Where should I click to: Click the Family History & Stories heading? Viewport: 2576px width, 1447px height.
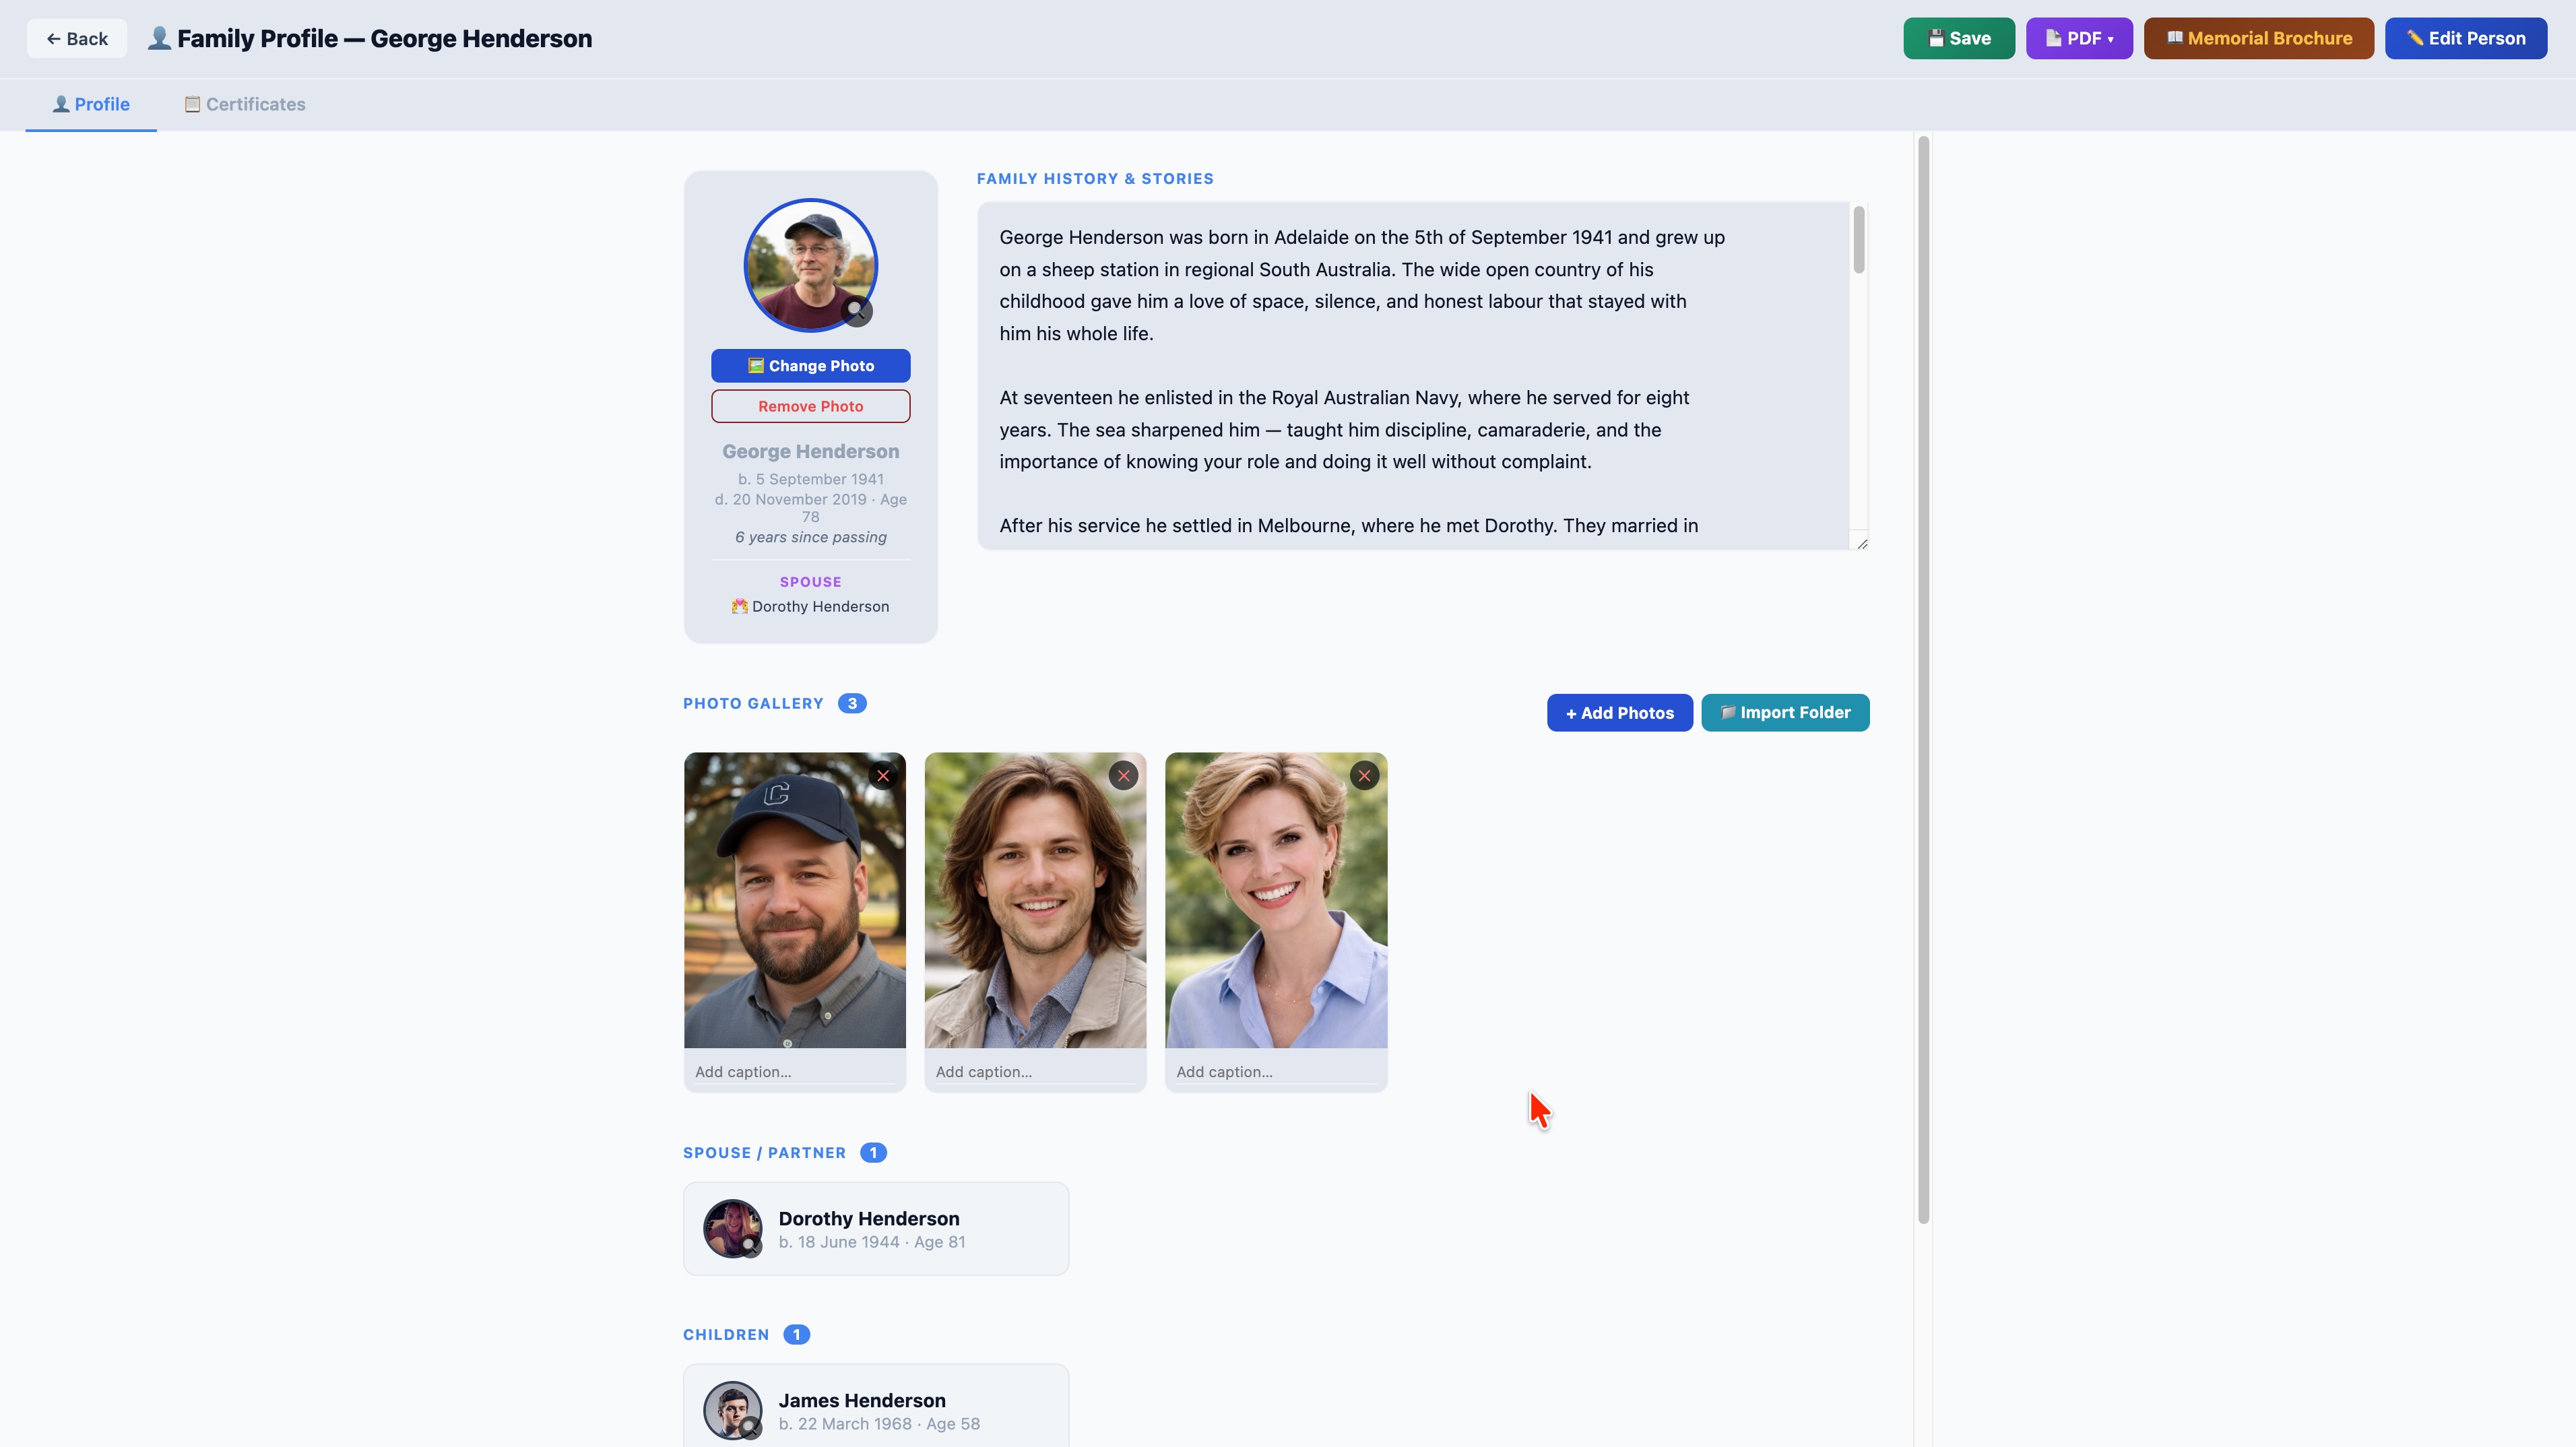pyautogui.click(x=1095, y=178)
